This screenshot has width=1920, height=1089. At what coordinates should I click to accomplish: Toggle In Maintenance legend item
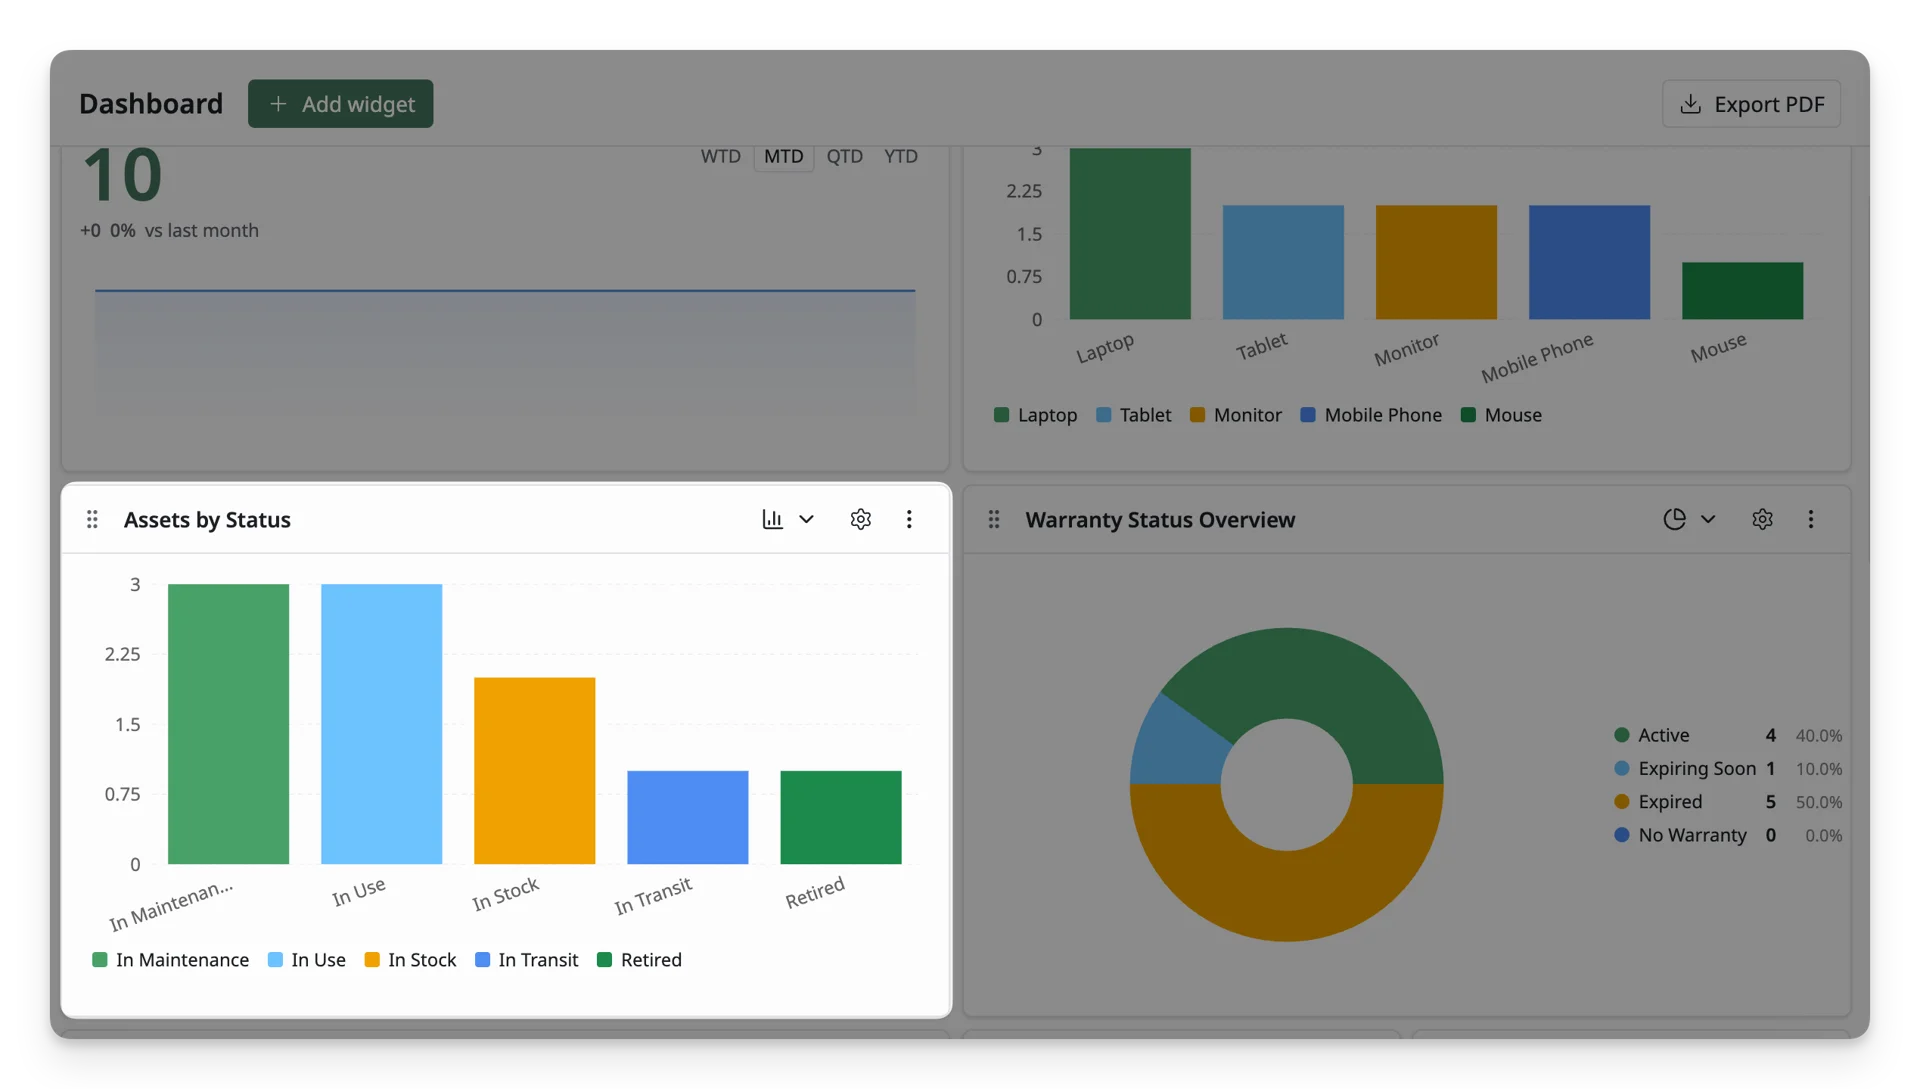[170, 960]
